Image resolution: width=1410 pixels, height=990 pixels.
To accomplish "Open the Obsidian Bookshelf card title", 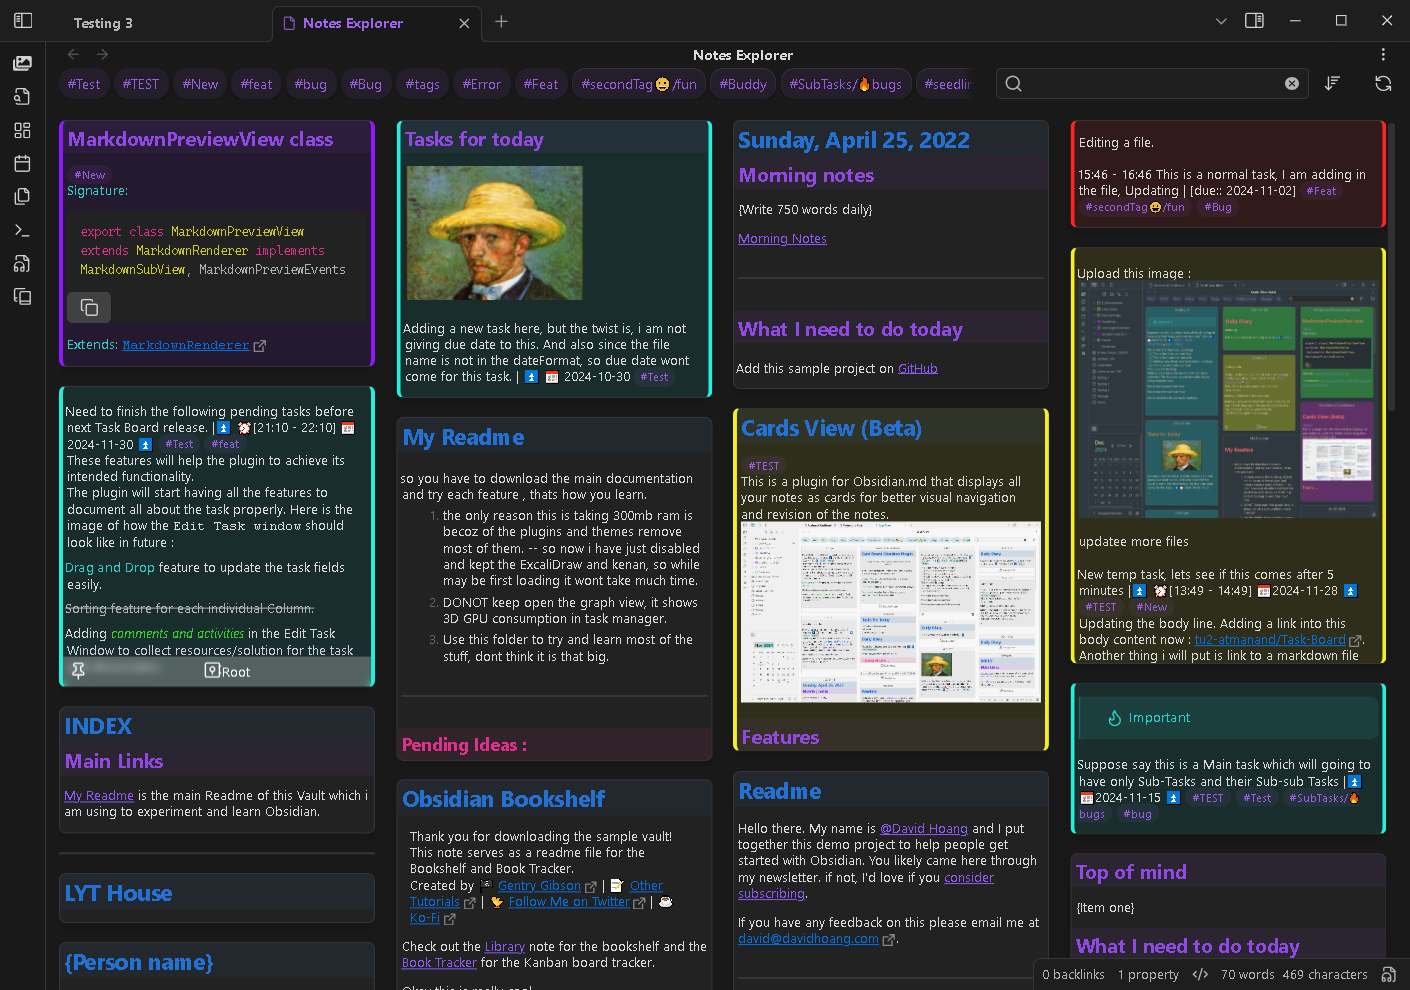I will pos(503,799).
